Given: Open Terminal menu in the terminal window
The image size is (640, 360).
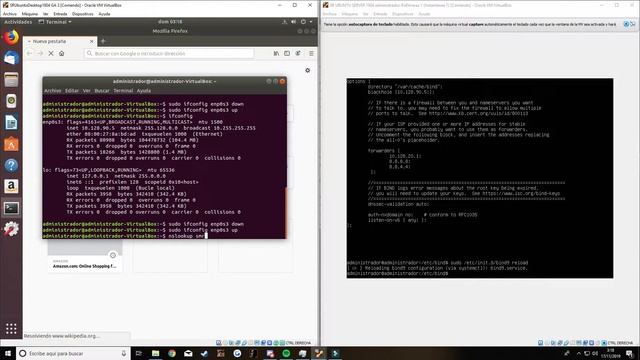Looking at the screenshot, I should click(x=123, y=91).
